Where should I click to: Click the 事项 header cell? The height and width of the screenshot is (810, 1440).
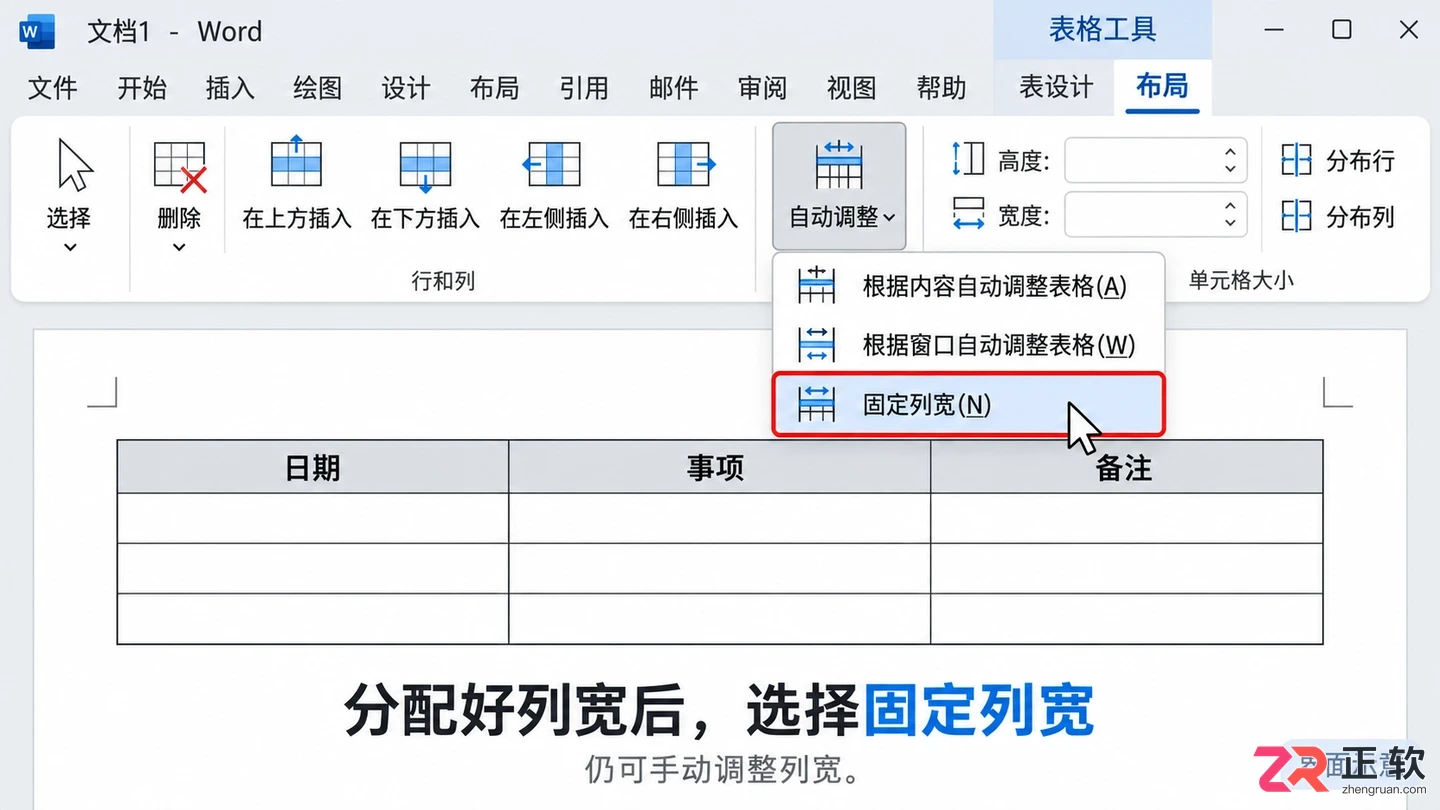[x=719, y=467]
